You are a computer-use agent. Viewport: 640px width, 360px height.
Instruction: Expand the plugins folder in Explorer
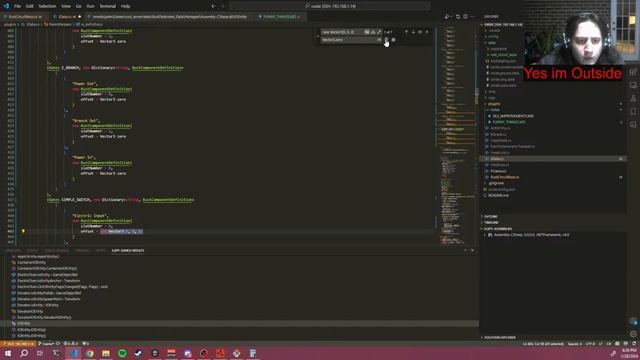point(494,104)
